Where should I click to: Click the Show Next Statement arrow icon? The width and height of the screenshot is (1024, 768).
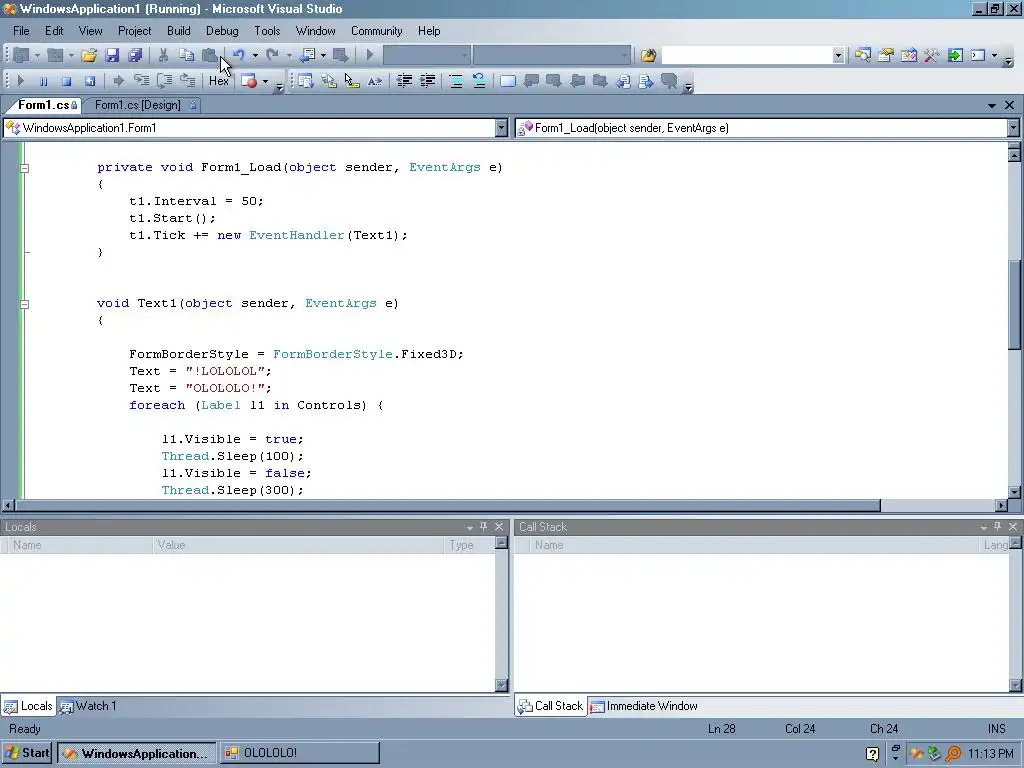pyautogui.click(x=118, y=81)
